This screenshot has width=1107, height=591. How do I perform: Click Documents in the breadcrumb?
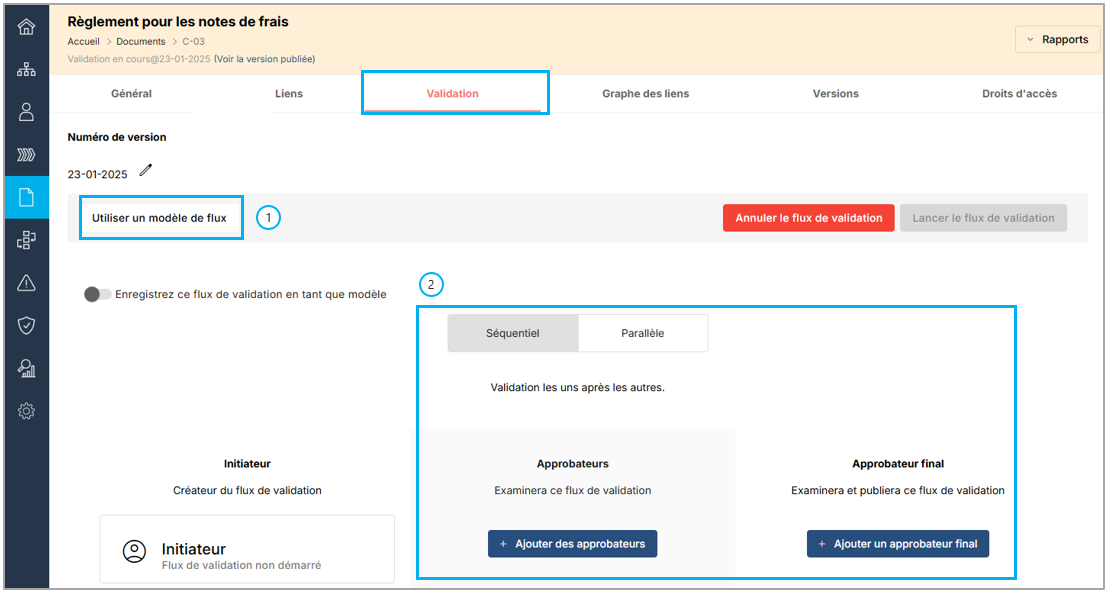point(141,42)
